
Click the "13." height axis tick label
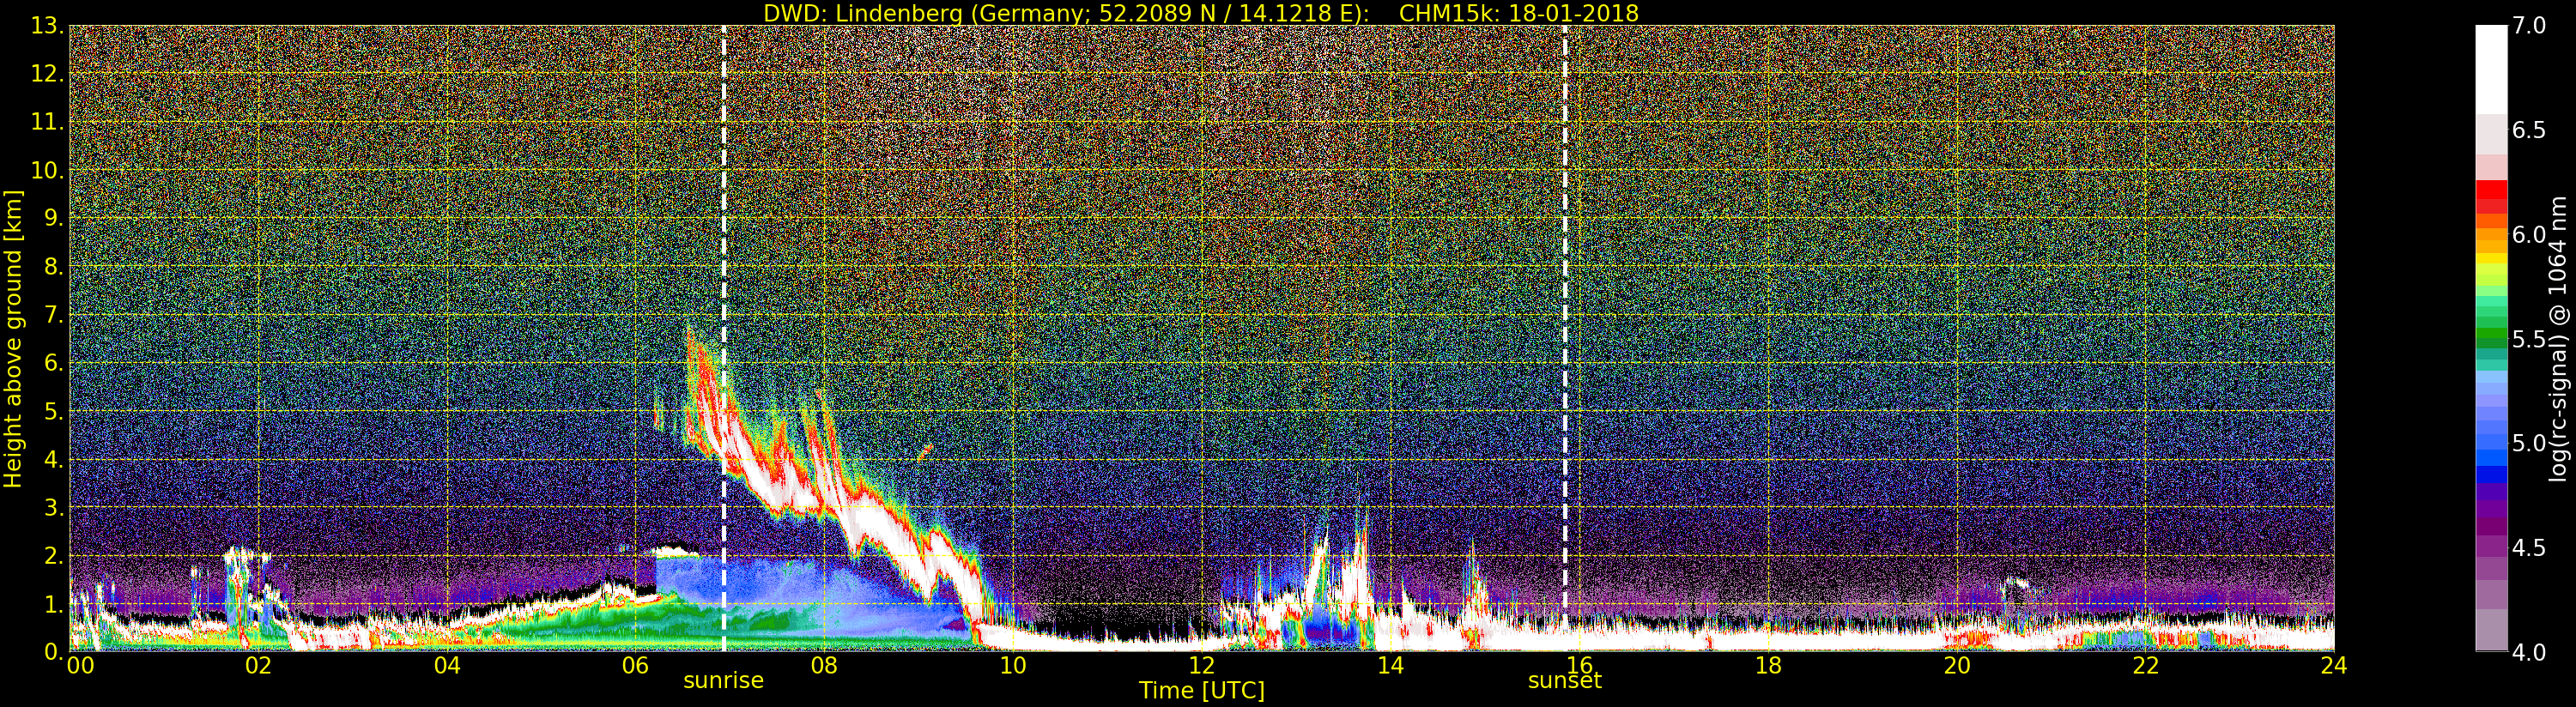tap(48, 26)
